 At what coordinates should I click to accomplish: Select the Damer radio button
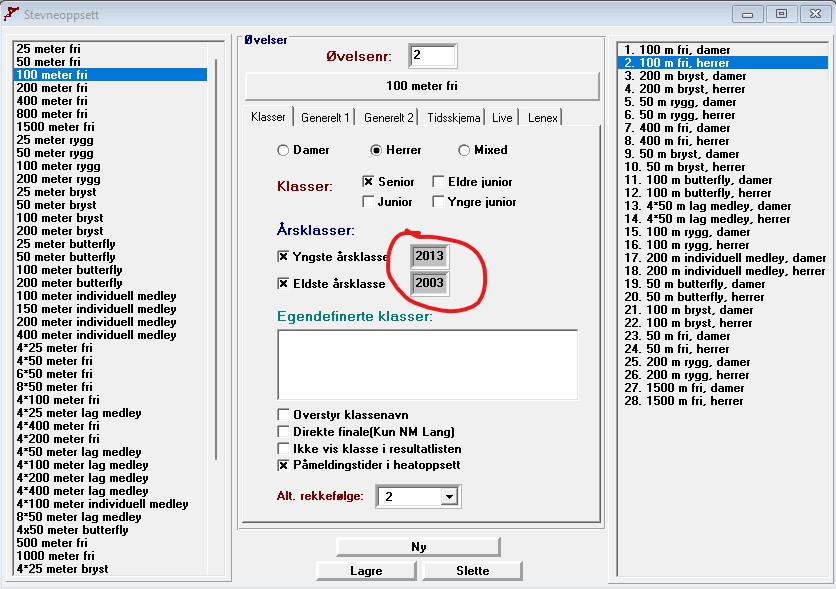[284, 150]
